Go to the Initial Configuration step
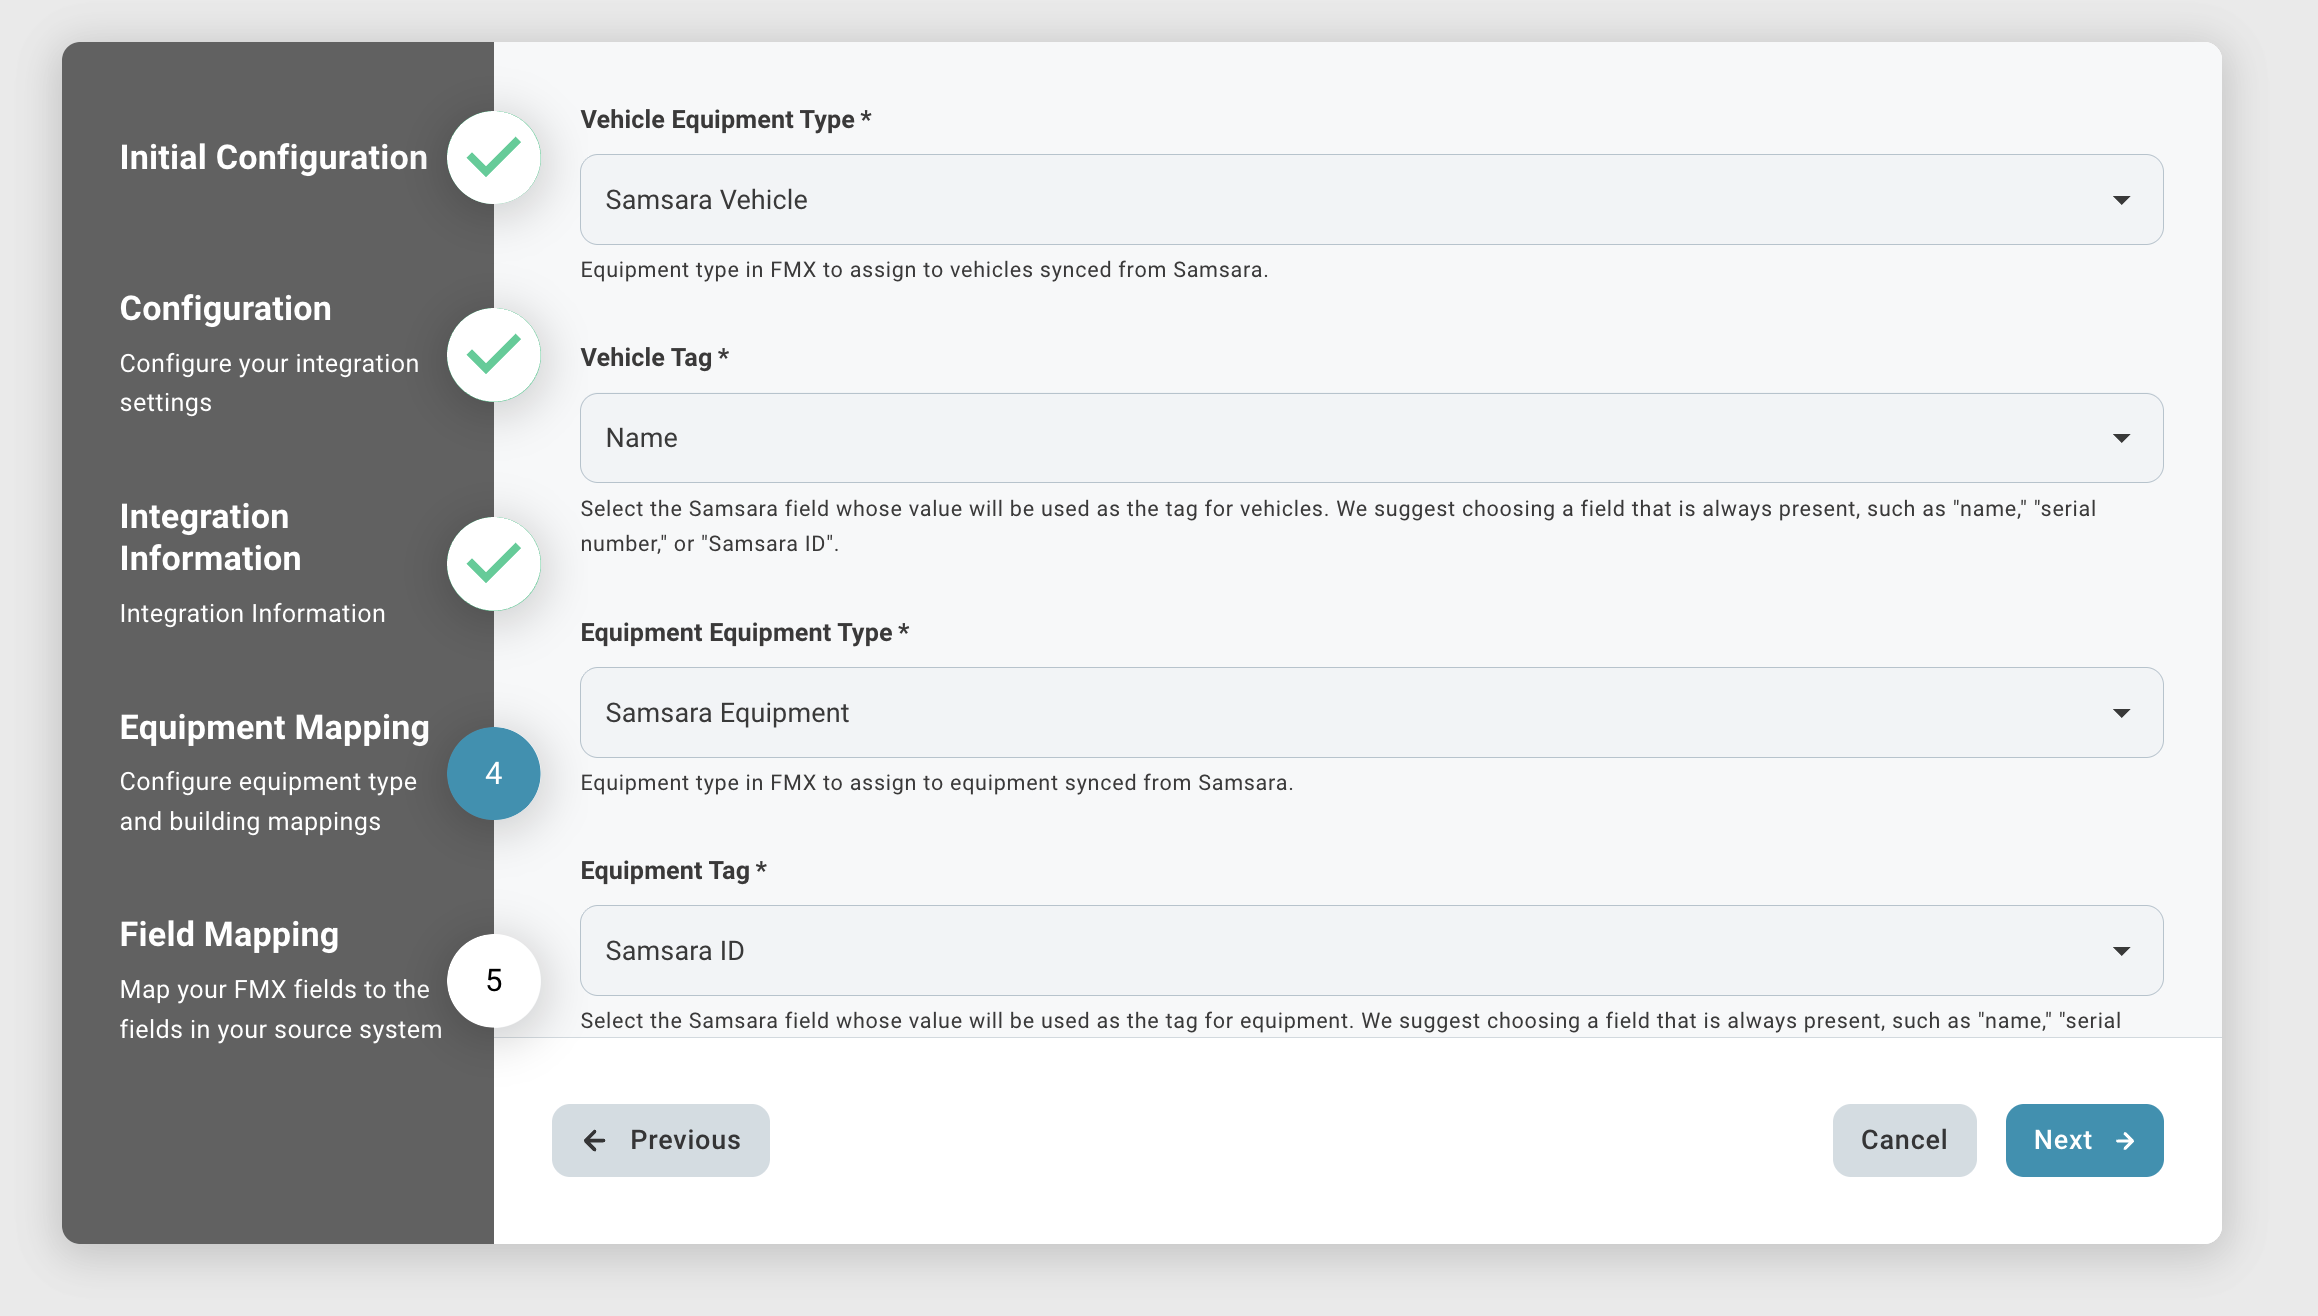This screenshot has height=1316, width=2318. click(x=273, y=158)
